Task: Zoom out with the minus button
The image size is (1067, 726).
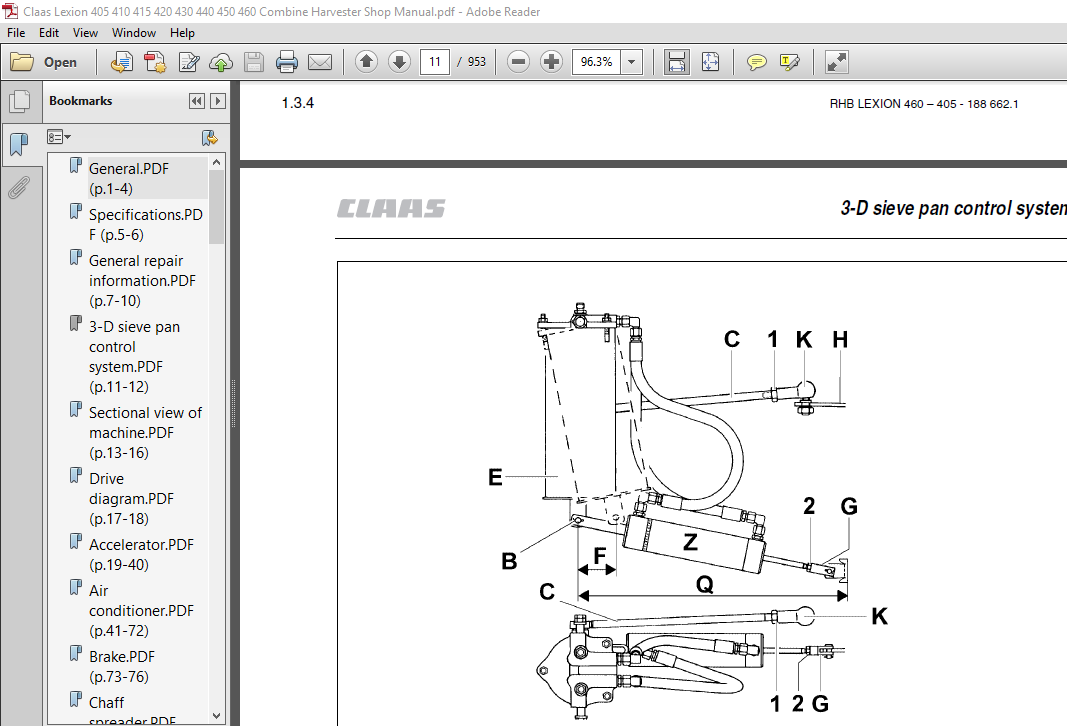Action: [519, 62]
